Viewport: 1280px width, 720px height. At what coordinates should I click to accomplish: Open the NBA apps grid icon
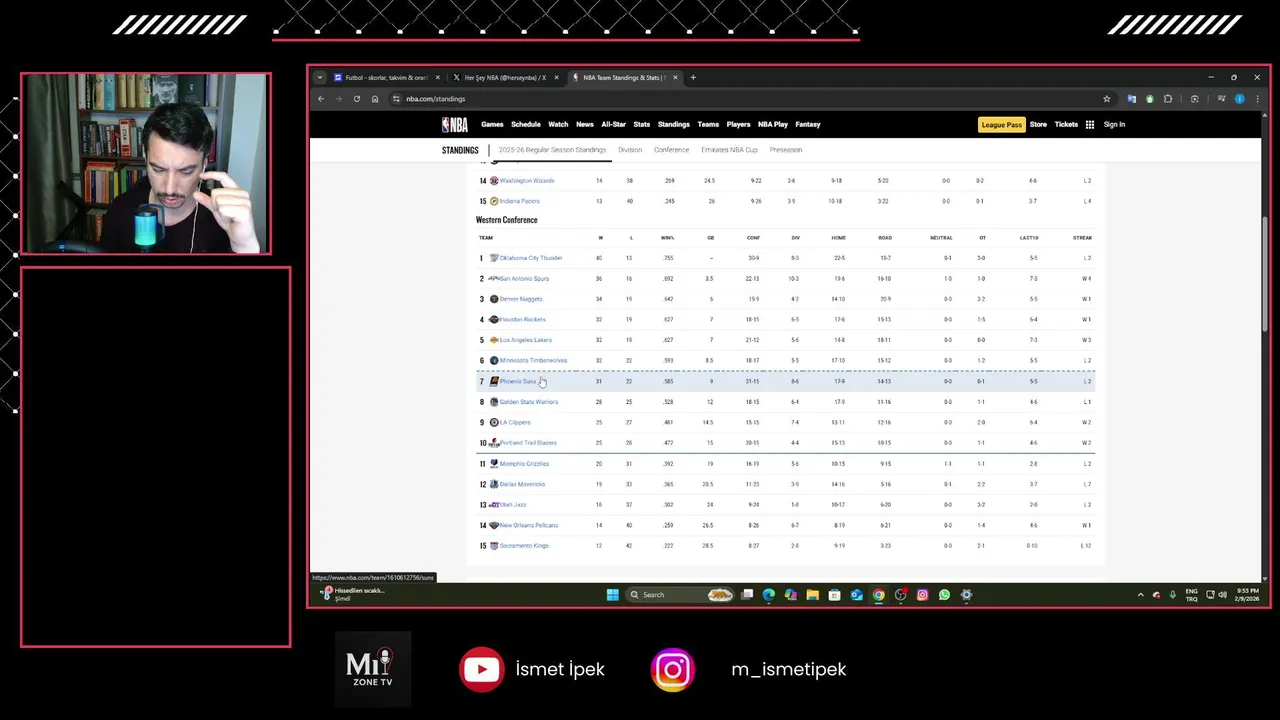click(1089, 125)
